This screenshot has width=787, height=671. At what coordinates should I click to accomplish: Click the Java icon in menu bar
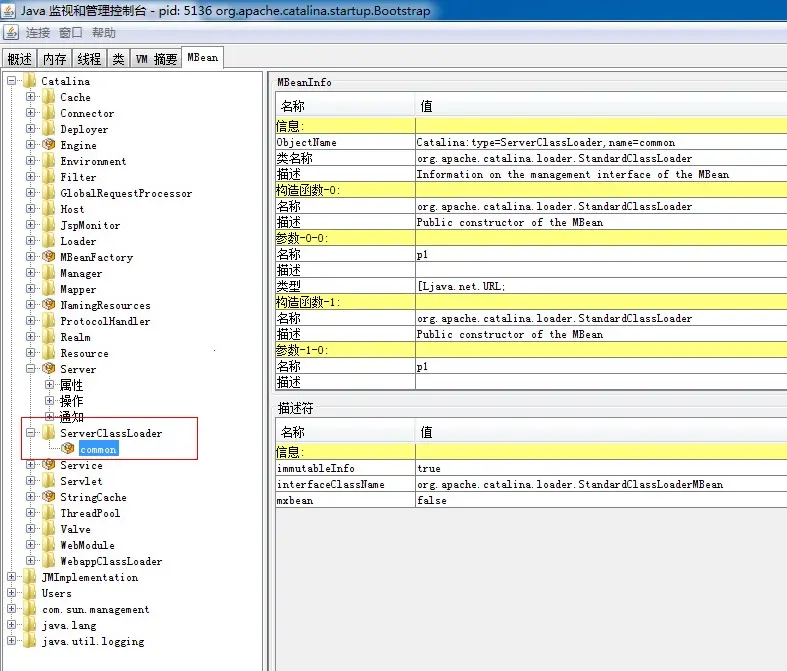pyautogui.click(x=11, y=33)
